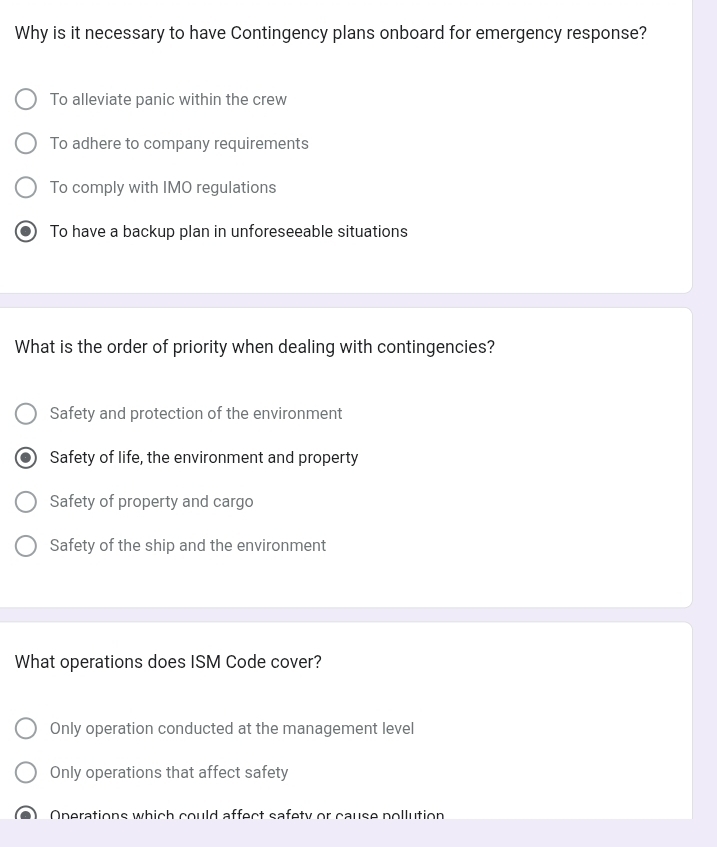Click the 'Only operations that affect safety' label text

pyautogui.click(x=169, y=772)
